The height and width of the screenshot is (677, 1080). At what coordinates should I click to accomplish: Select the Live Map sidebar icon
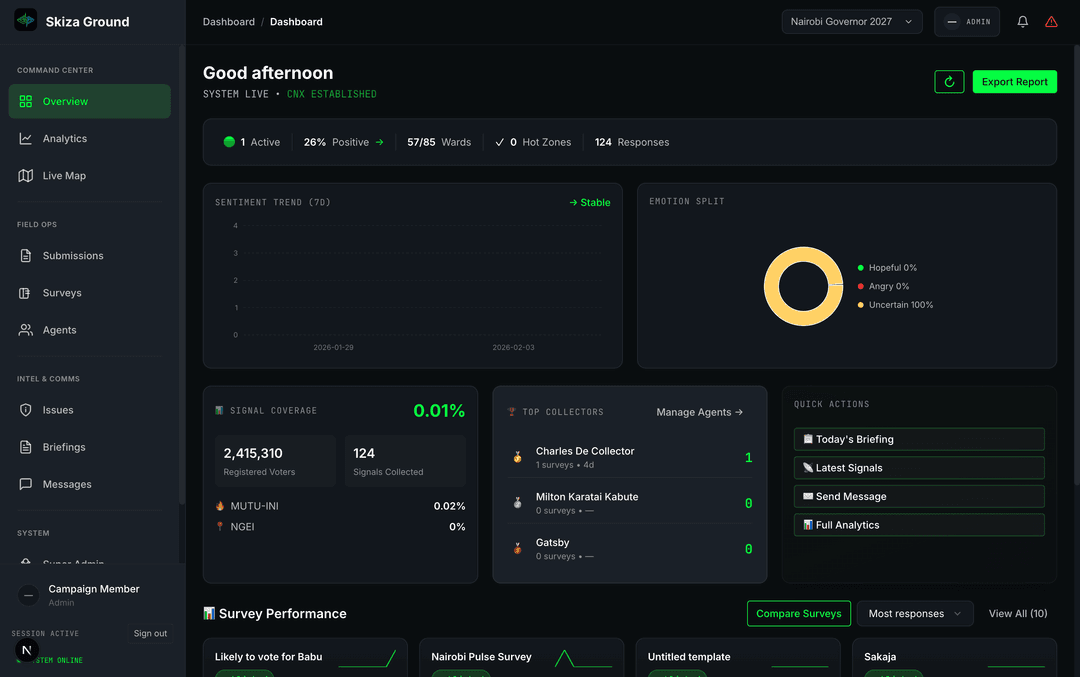pyautogui.click(x=24, y=175)
